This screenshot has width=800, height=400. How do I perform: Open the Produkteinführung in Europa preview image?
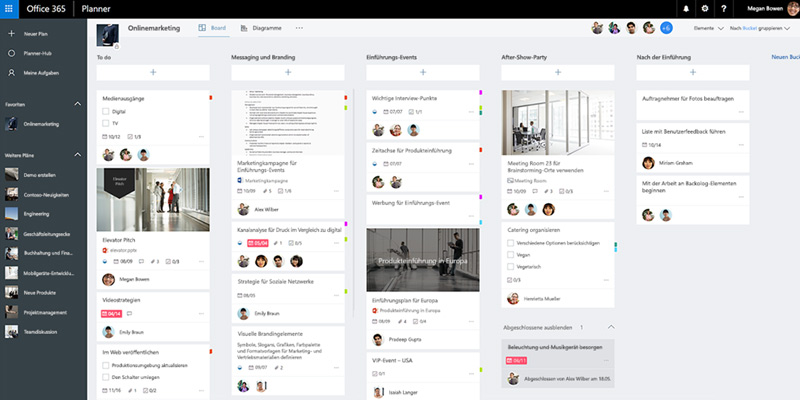tap(423, 260)
